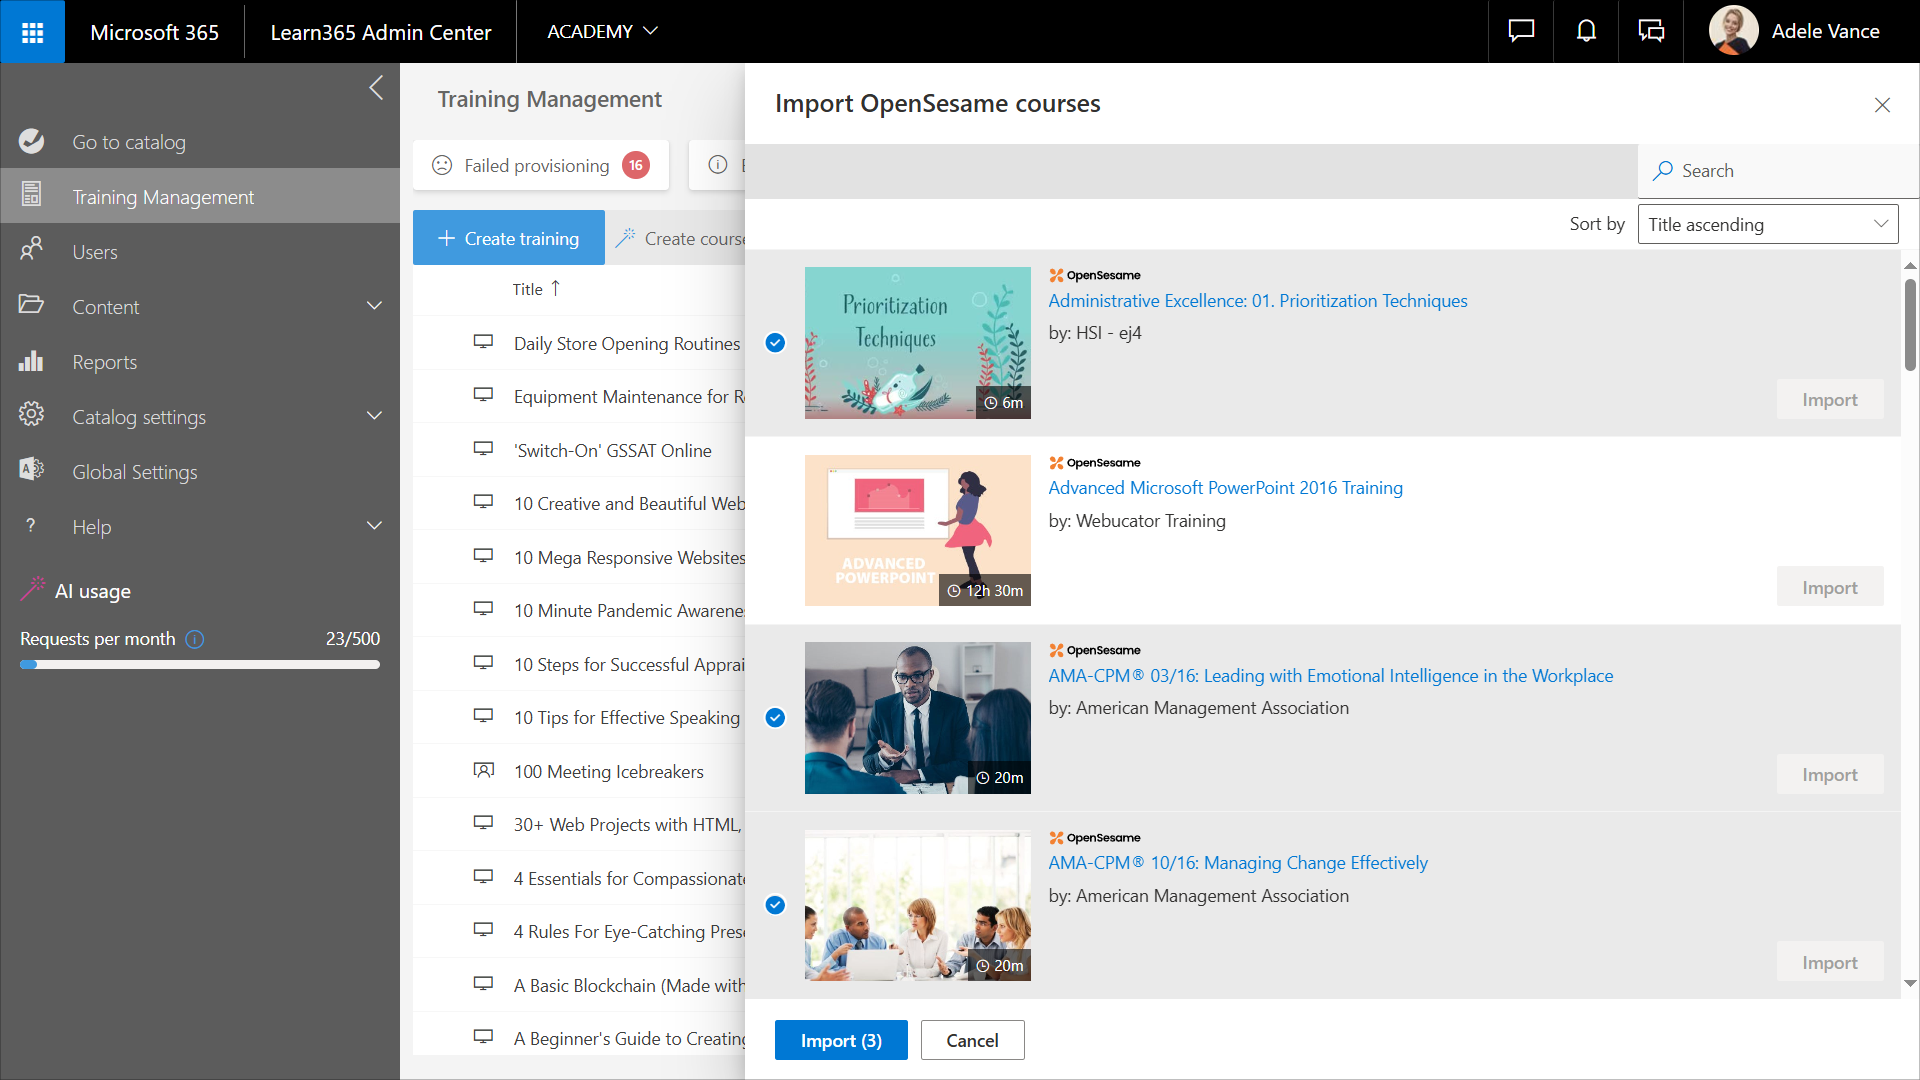Collapse the left navigation panel
The height and width of the screenshot is (1080, 1920).
click(376, 88)
